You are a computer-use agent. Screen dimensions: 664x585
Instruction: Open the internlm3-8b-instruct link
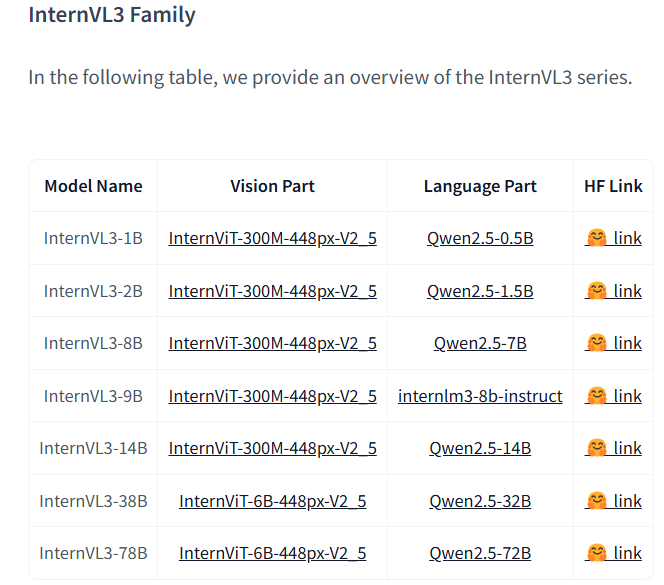coord(480,396)
